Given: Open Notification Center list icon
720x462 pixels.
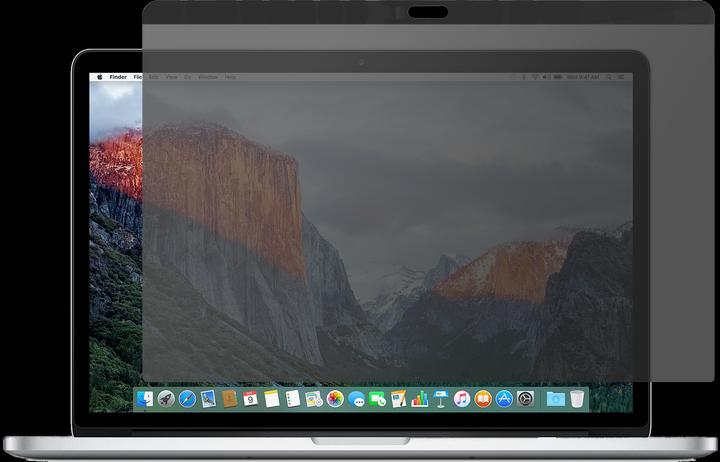Looking at the screenshot, I should [x=621, y=77].
